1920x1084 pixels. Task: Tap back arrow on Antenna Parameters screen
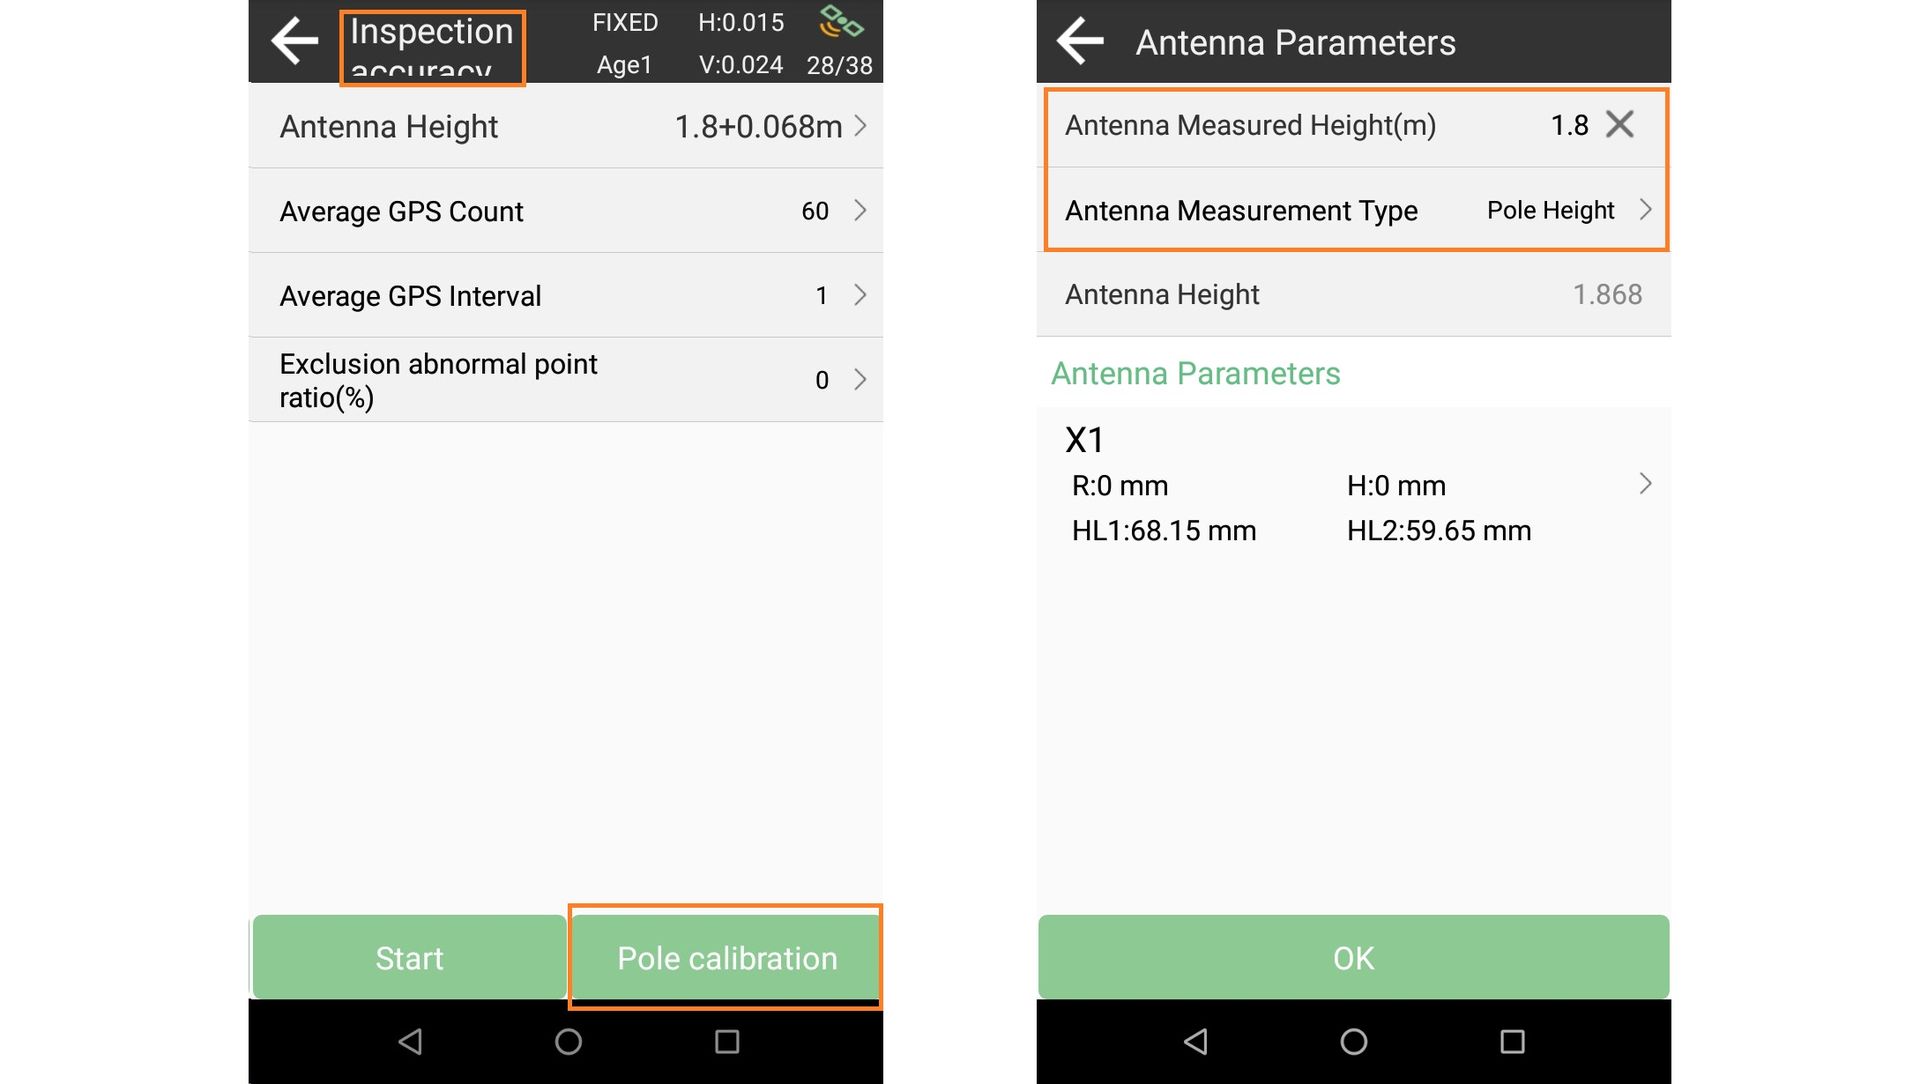tap(1080, 42)
